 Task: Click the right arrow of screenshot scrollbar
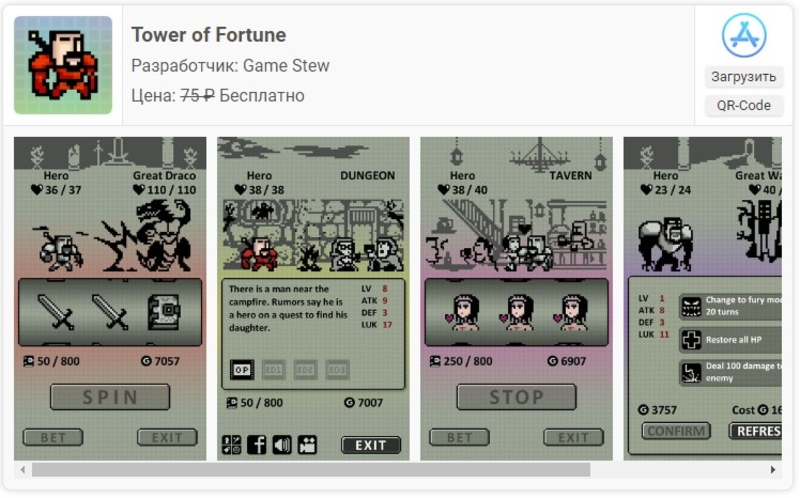point(773,469)
